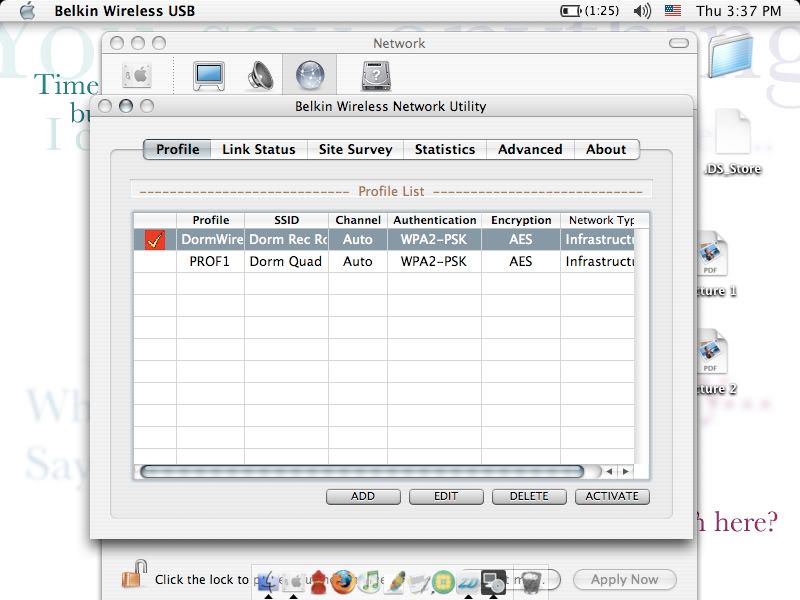This screenshot has width=800, height=600.
Task: Launch Firefox from the Dock
Action: tap(343, 581)
